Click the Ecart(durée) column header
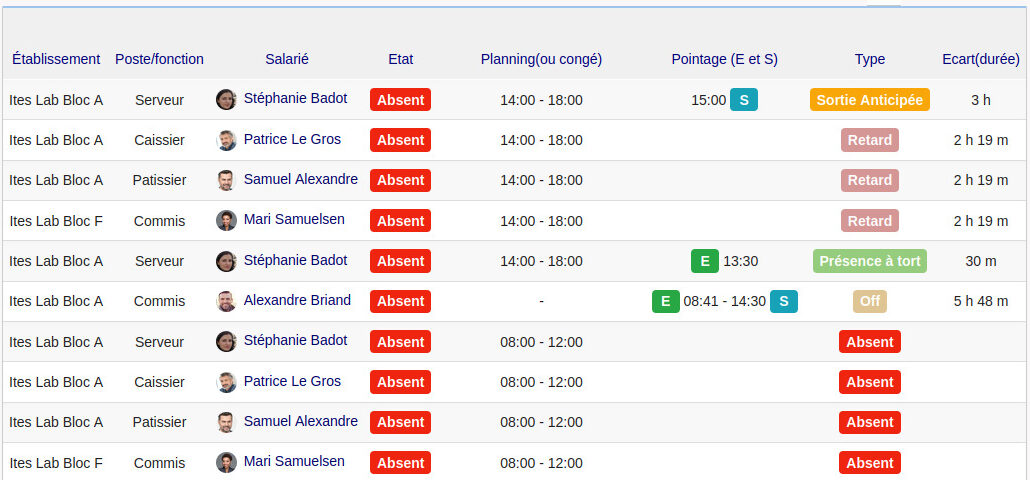The image size is (1030, 480). pos(981,59)
